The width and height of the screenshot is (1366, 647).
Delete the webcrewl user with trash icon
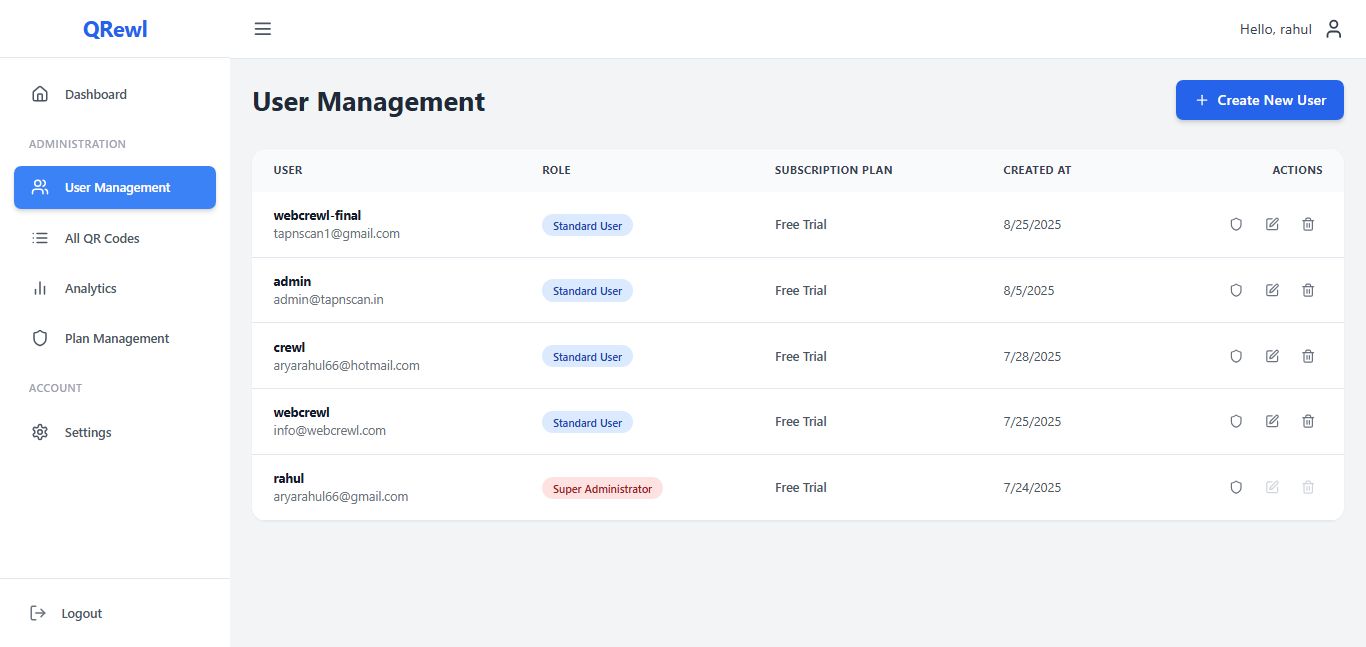[x=1308, y=421]
